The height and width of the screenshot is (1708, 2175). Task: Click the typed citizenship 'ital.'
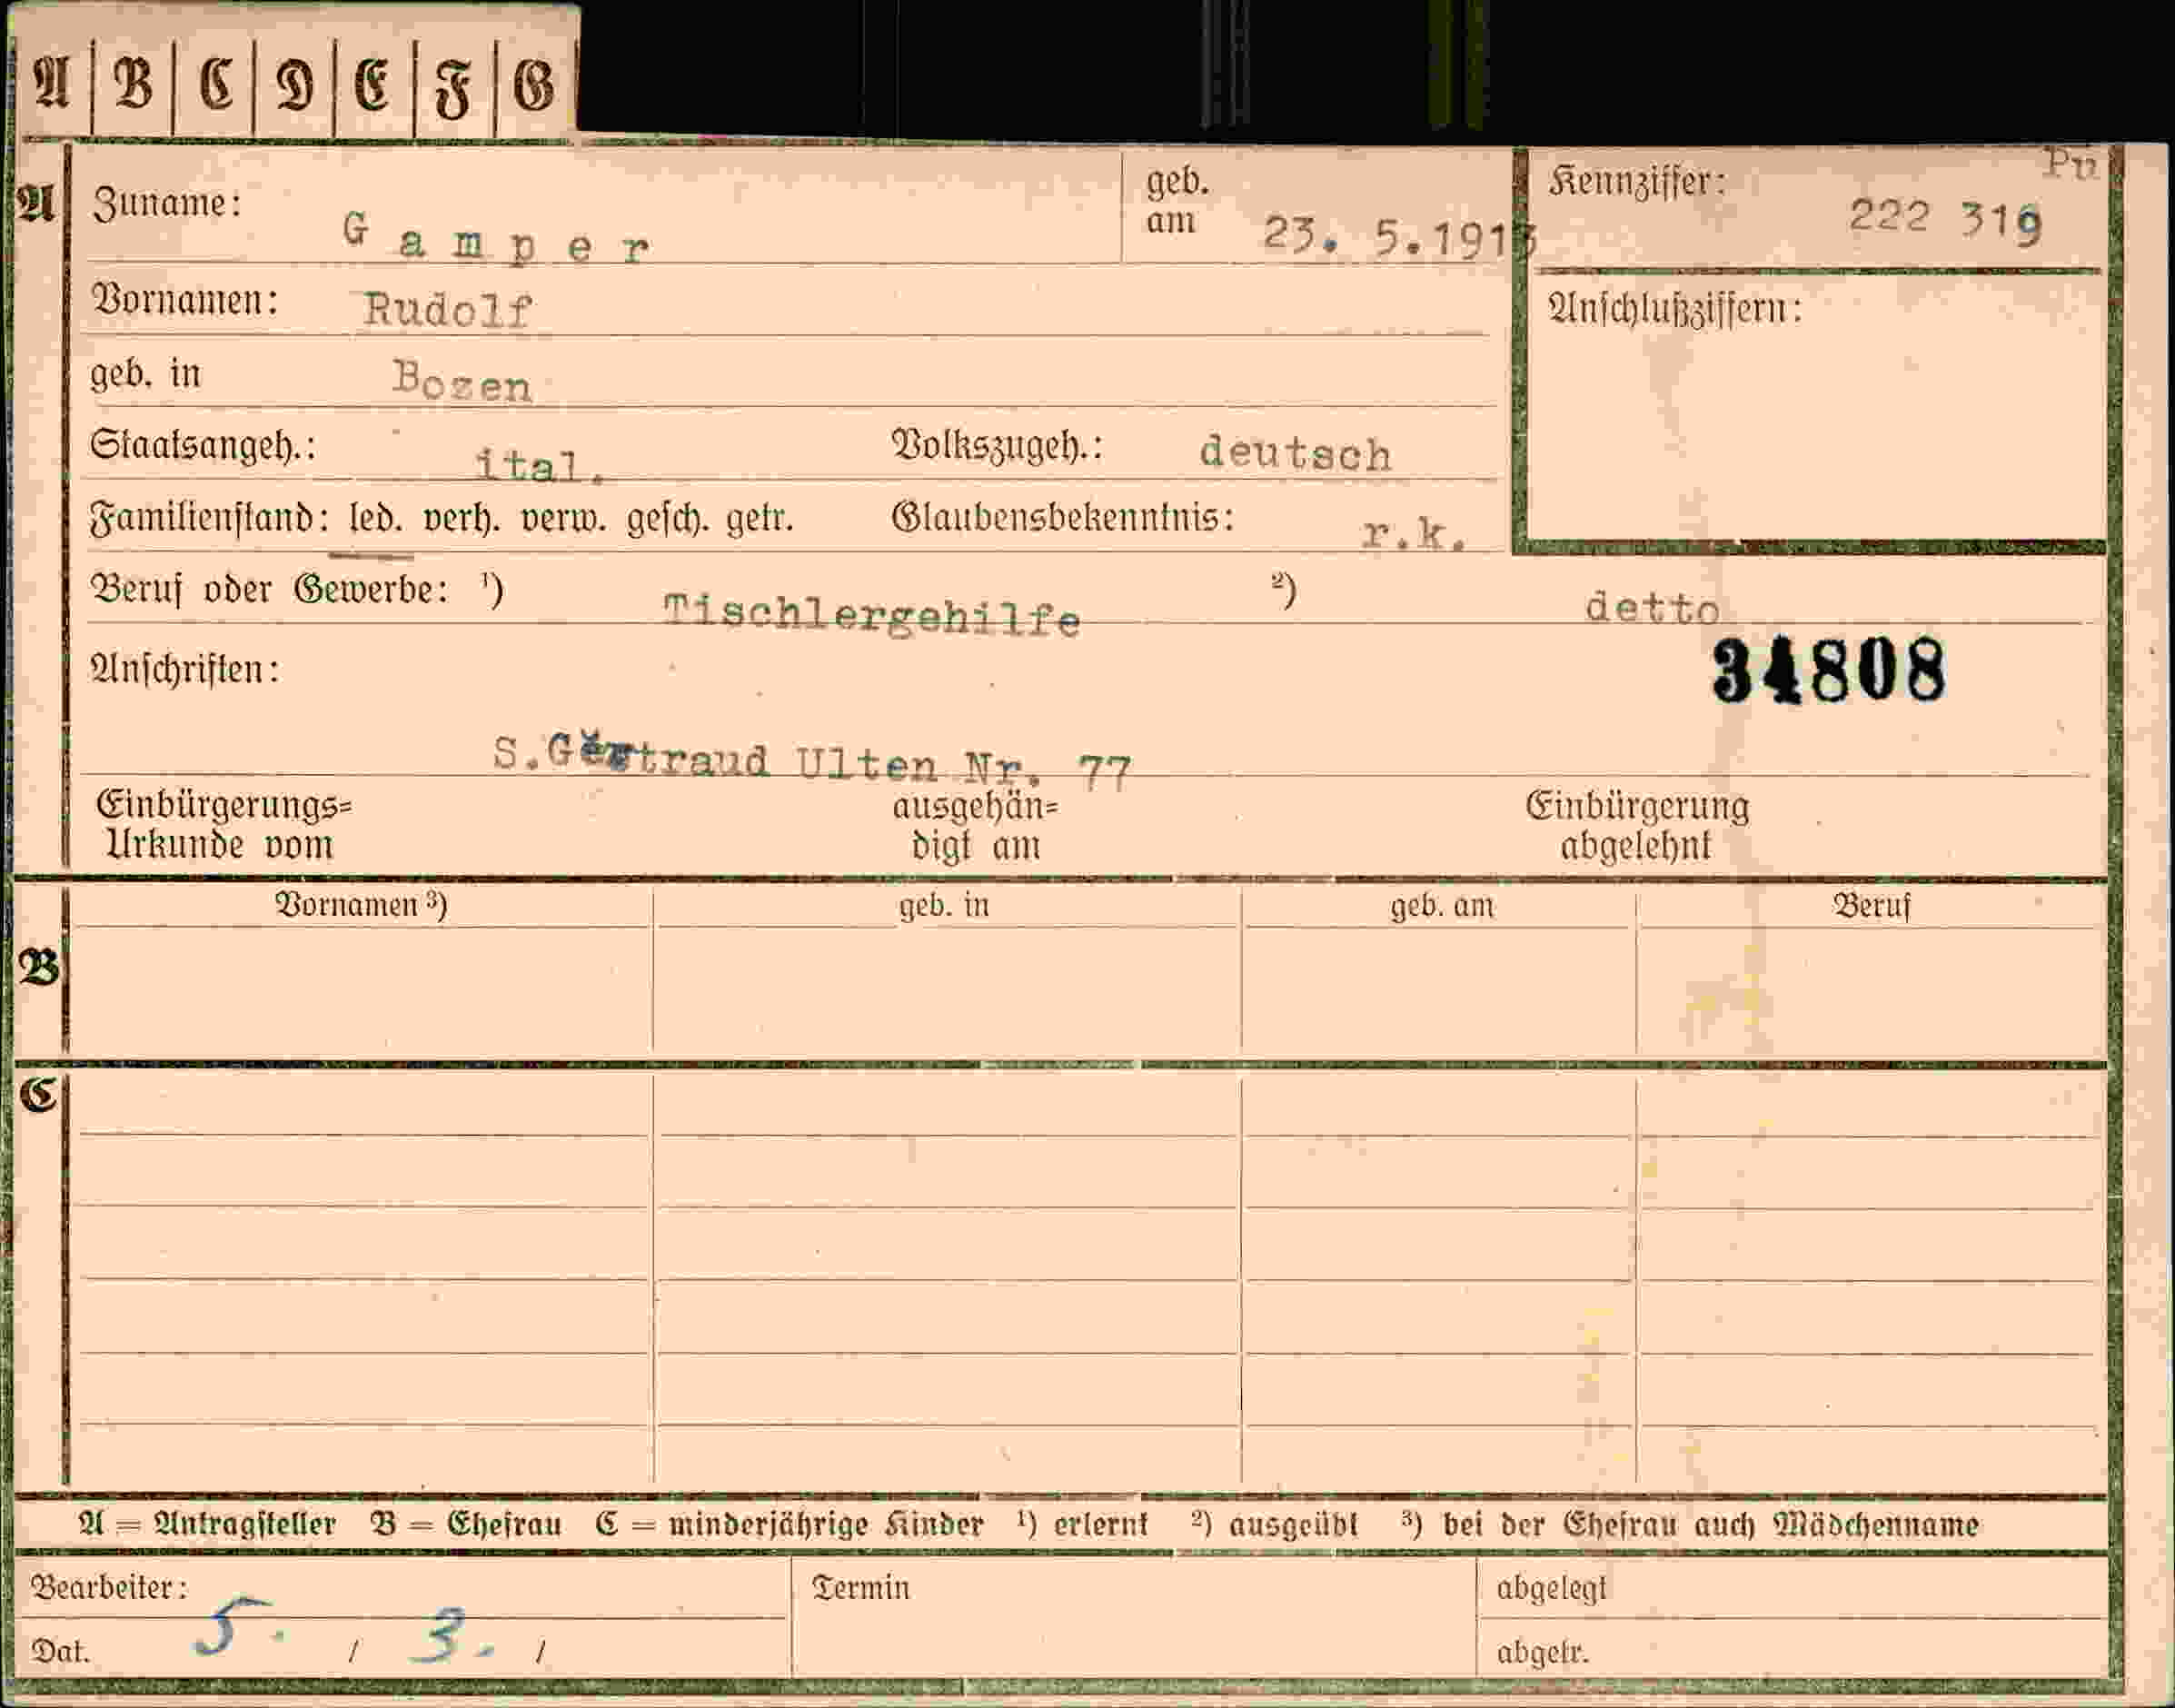click(x=540, y=465)
